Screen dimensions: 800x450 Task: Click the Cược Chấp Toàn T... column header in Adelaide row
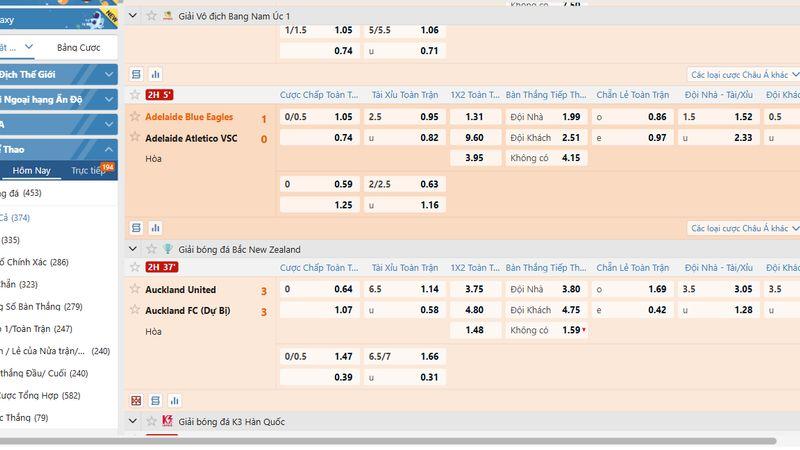pyautogui.click(x=319, y=95)
